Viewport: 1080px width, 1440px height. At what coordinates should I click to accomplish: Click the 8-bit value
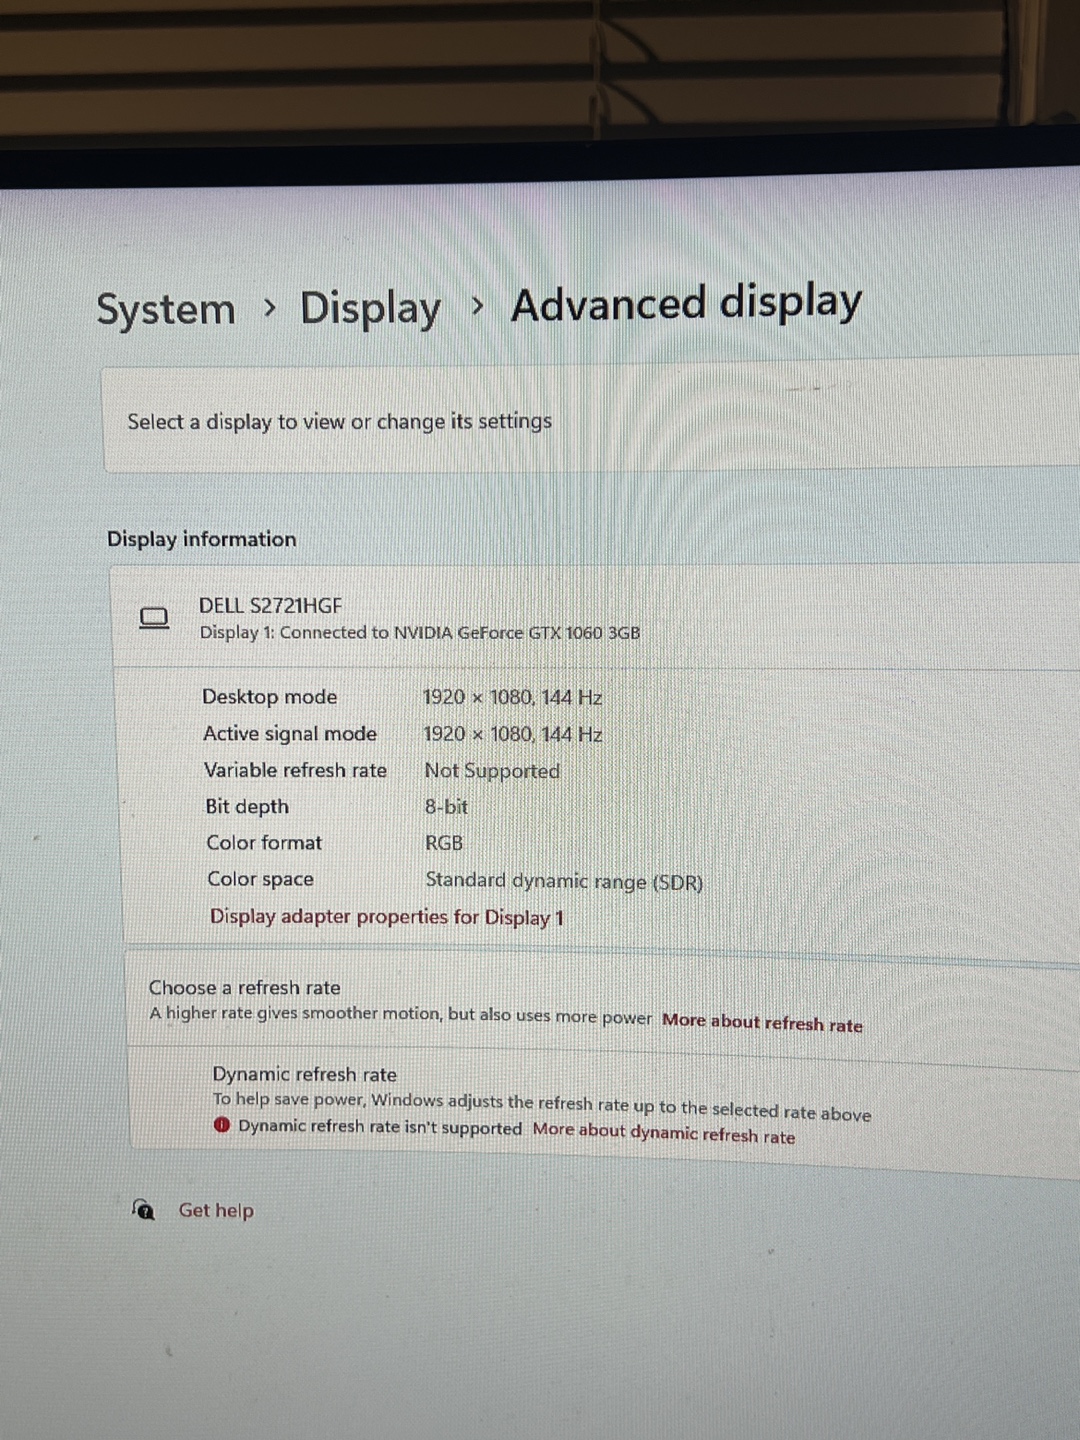446,806
